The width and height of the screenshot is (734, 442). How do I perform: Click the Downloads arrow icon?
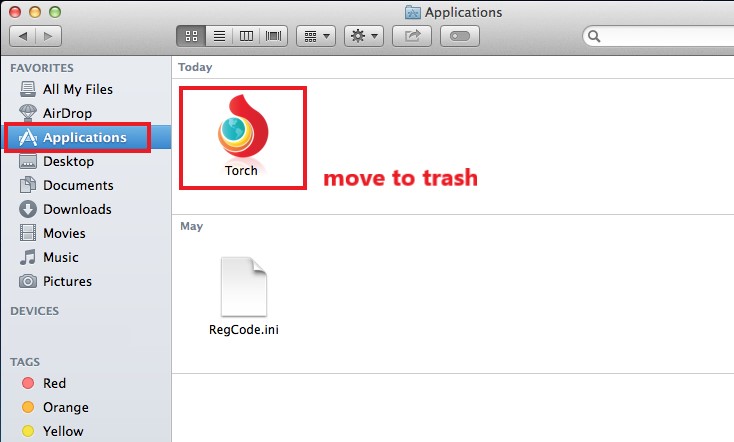(28, 209)
